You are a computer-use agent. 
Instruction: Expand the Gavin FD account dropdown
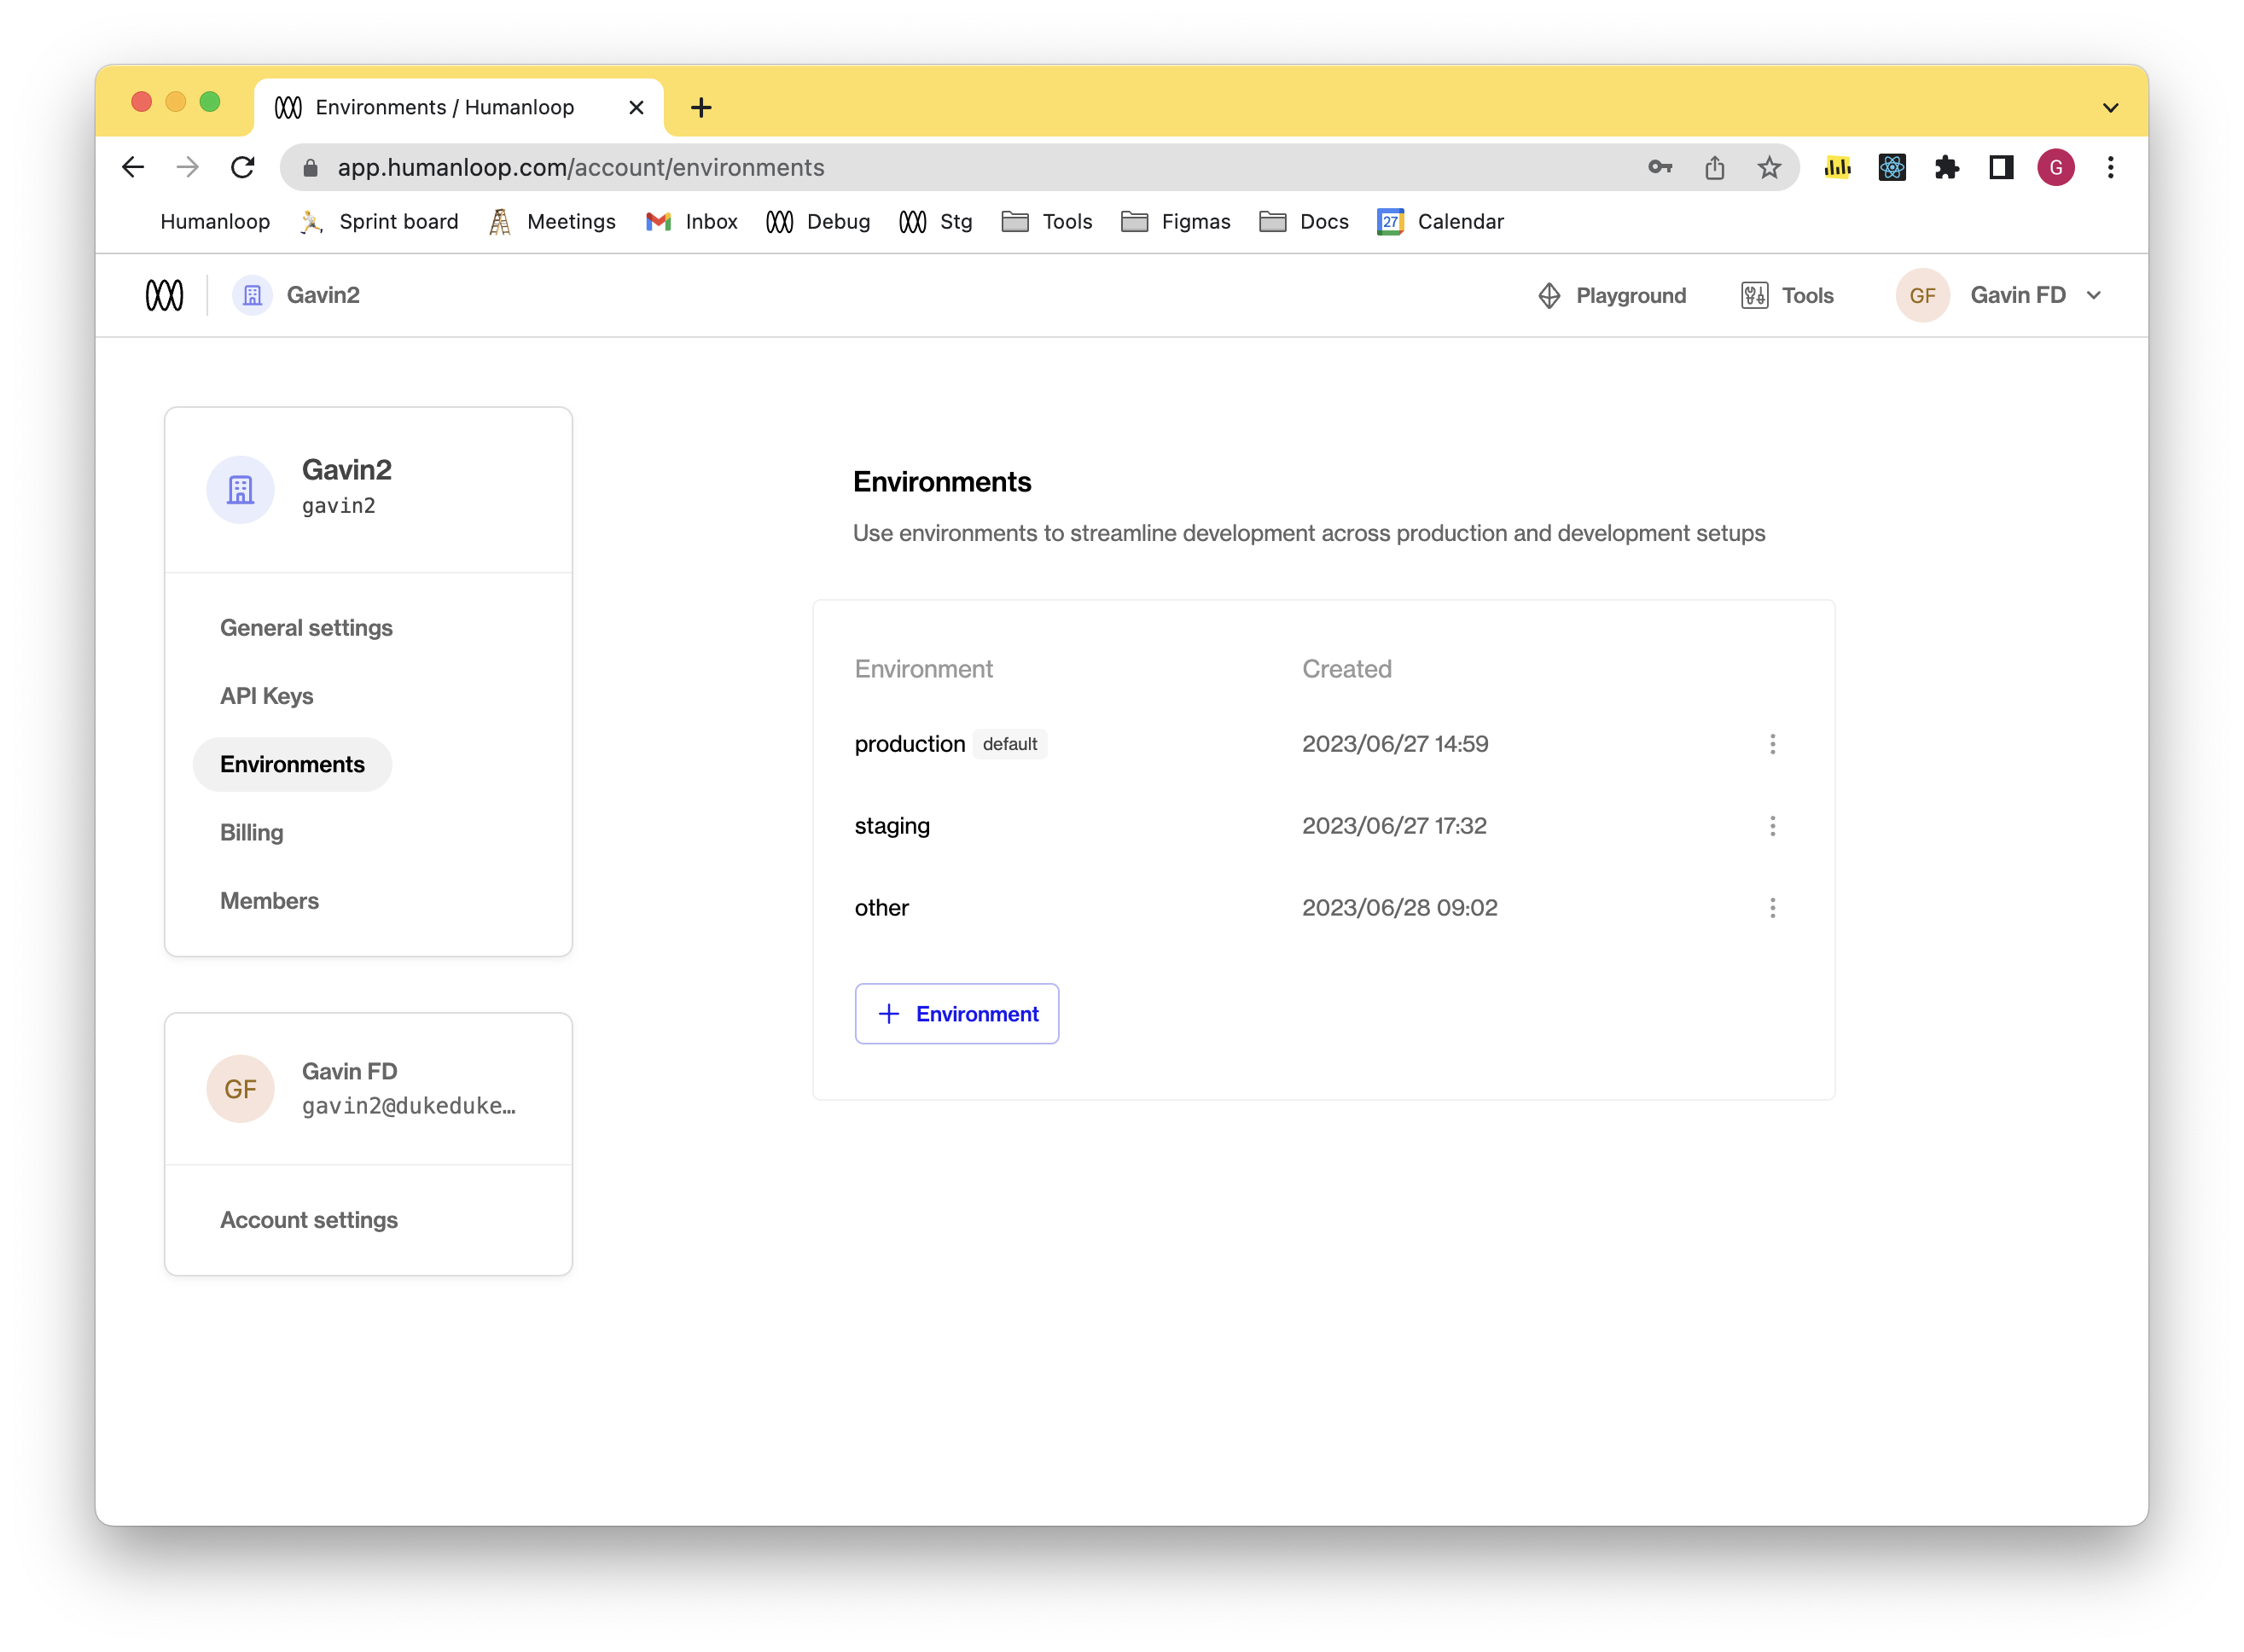coord(2095,295)
